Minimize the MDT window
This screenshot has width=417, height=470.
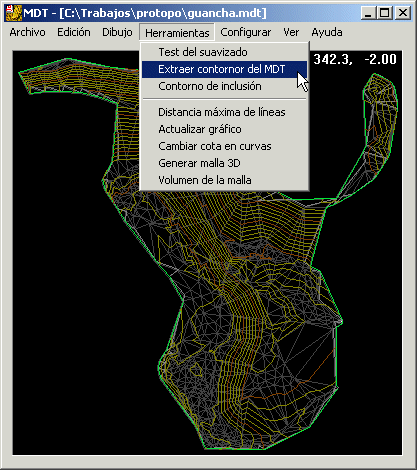(x=368, y=13)
